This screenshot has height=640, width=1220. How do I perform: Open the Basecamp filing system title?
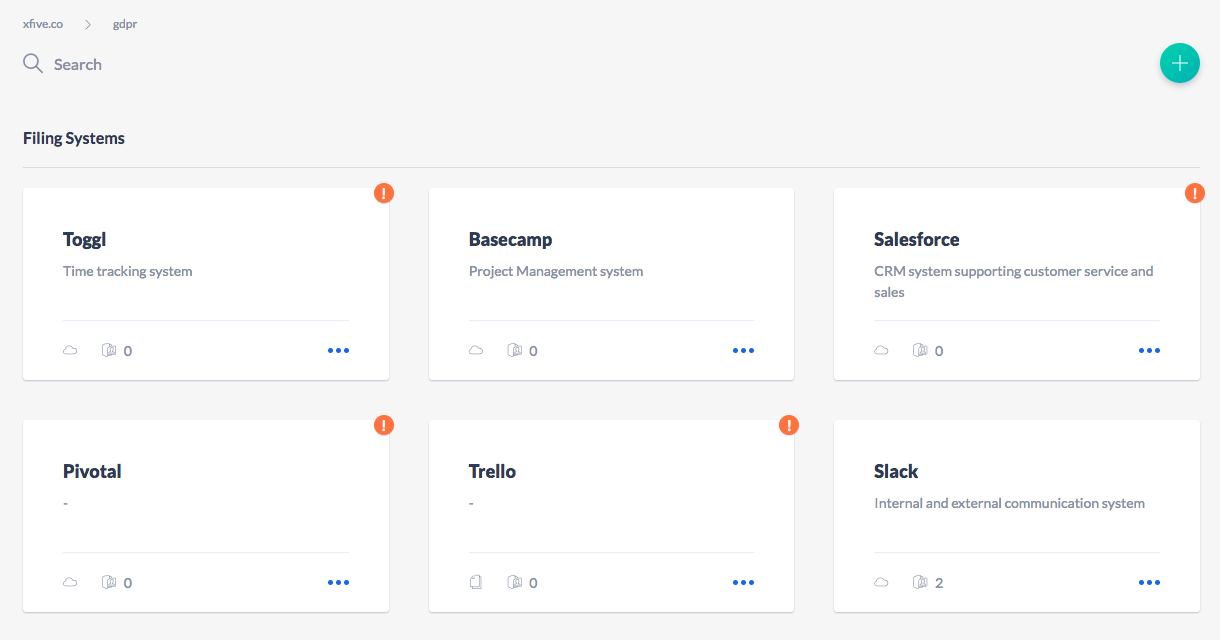(510, 240)
